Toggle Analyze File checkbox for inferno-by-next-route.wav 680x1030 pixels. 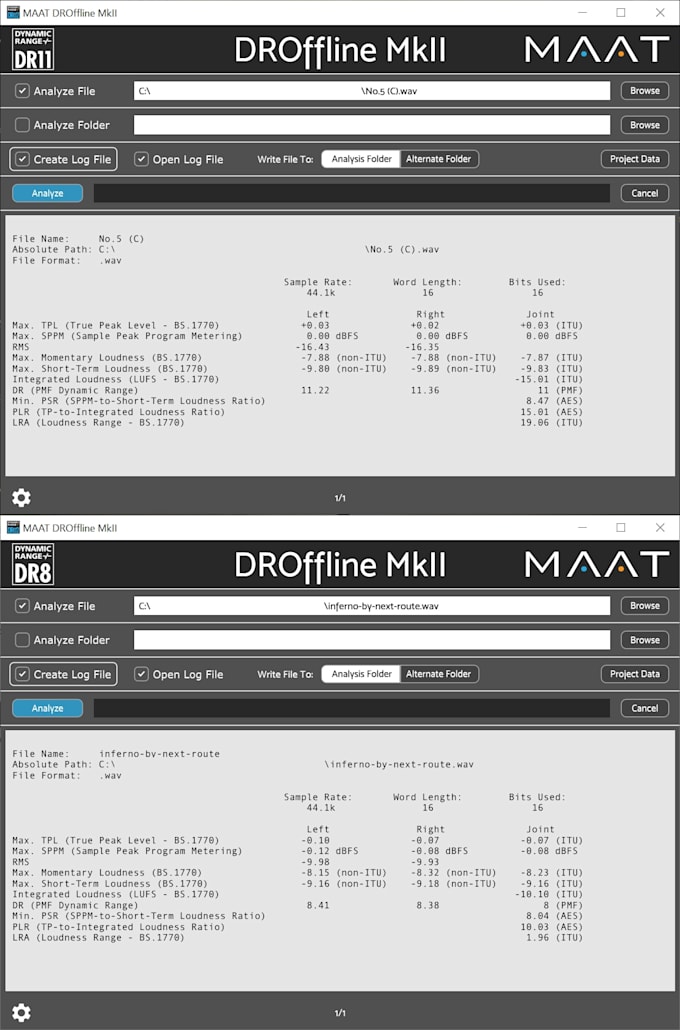22,606
